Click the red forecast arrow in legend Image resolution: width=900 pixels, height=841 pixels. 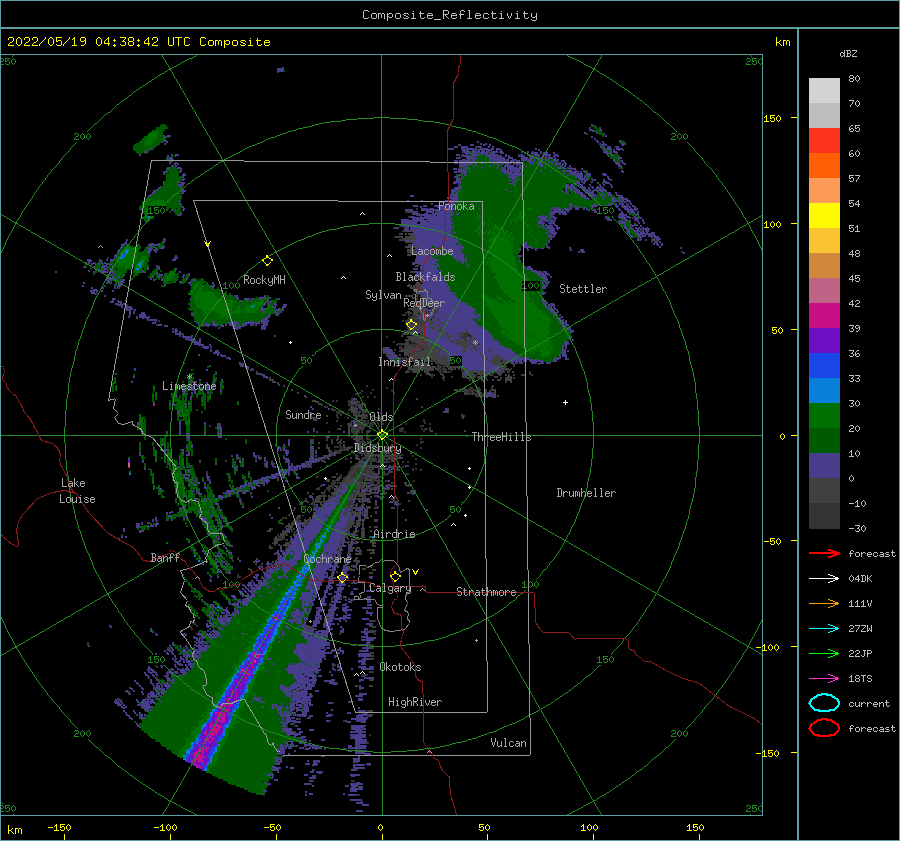coord(824,553)
